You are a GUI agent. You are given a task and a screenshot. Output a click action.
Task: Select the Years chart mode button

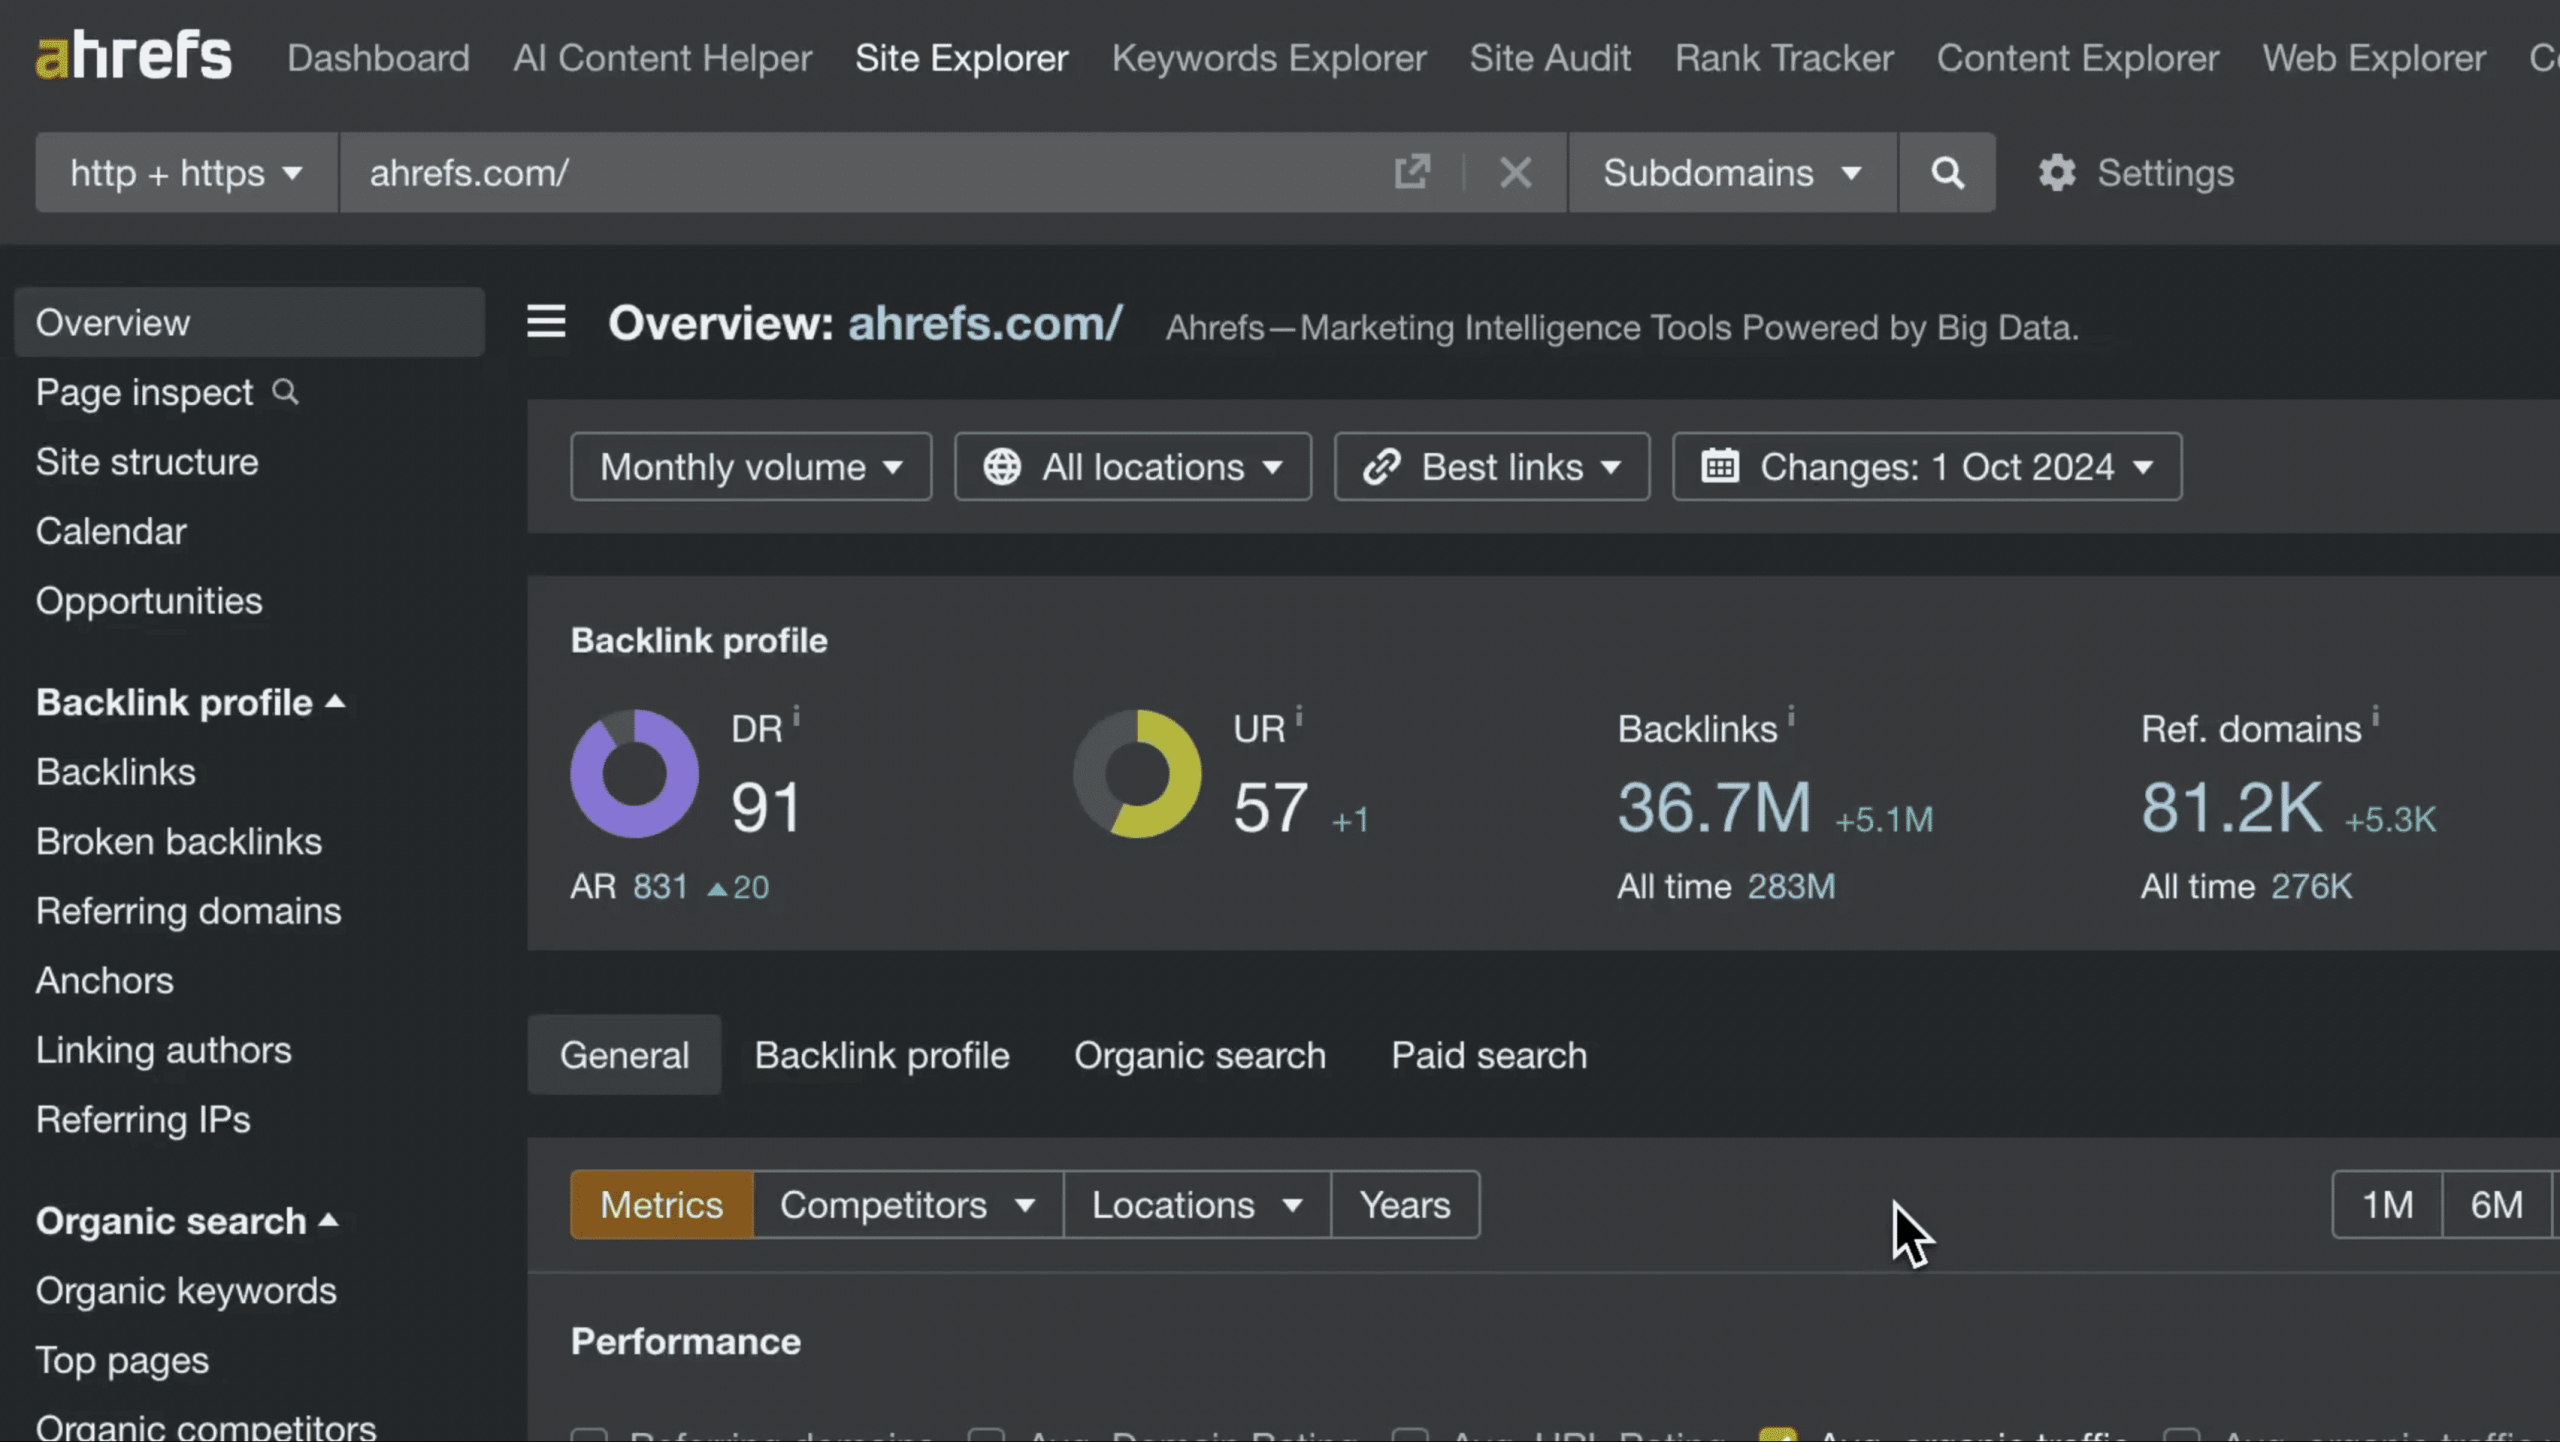tap(1405, 1204)
